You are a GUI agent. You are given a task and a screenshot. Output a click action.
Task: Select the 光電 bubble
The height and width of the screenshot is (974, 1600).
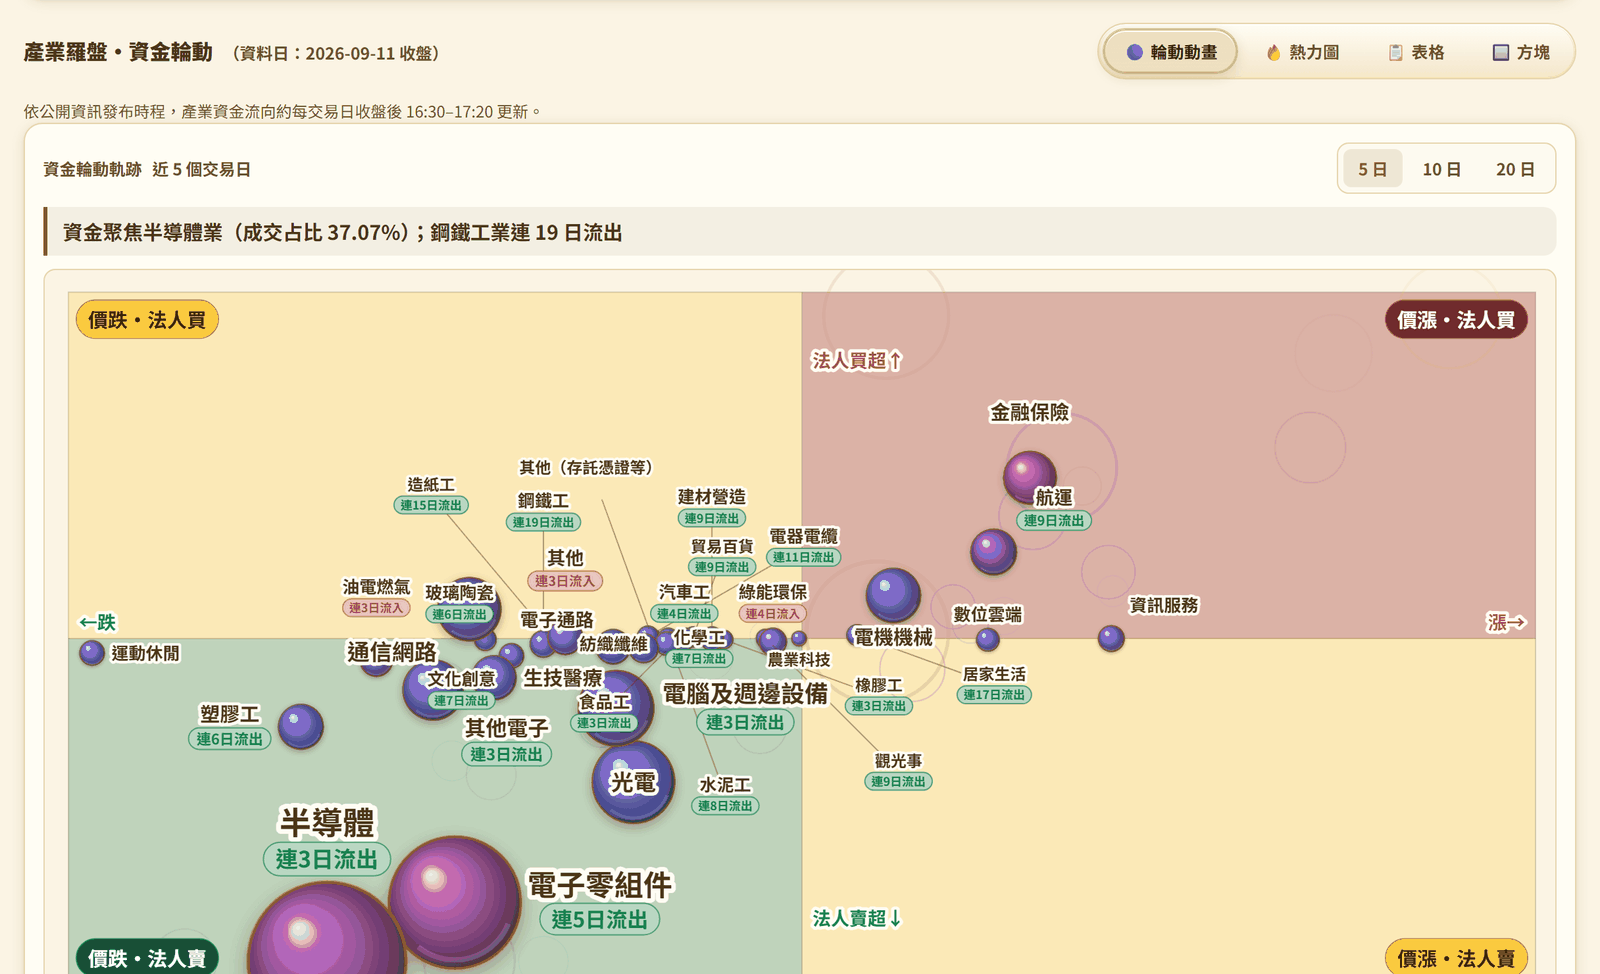(x=633, y=782)
